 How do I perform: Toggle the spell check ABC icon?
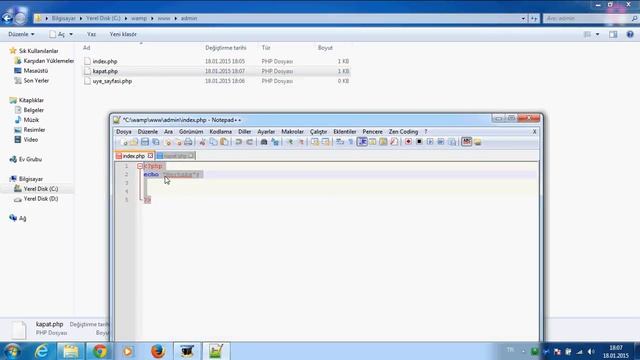[x=467, y=142]
